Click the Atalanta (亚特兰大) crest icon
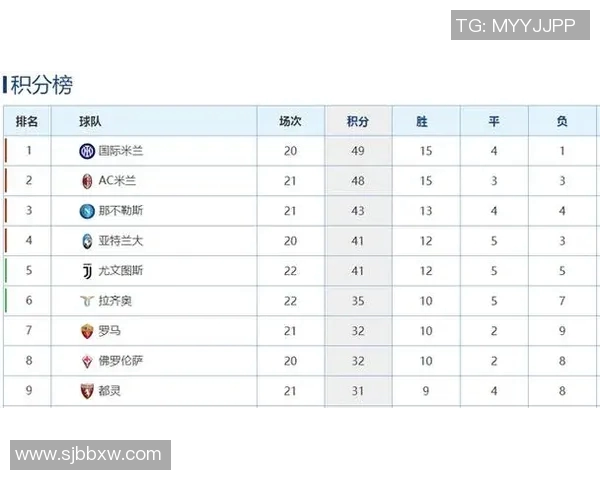 tap(87, 241)
